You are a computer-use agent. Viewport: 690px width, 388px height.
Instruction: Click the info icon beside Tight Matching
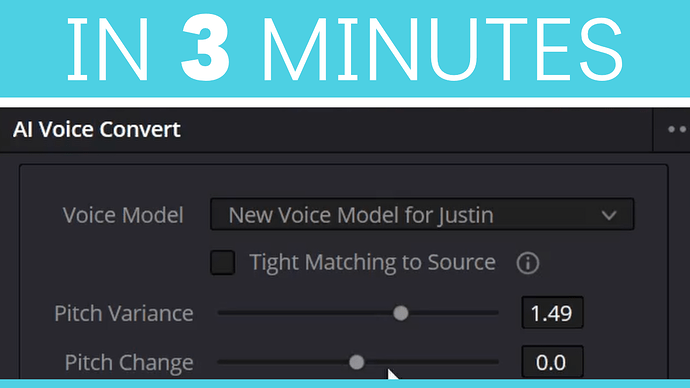tap(528, 263)
